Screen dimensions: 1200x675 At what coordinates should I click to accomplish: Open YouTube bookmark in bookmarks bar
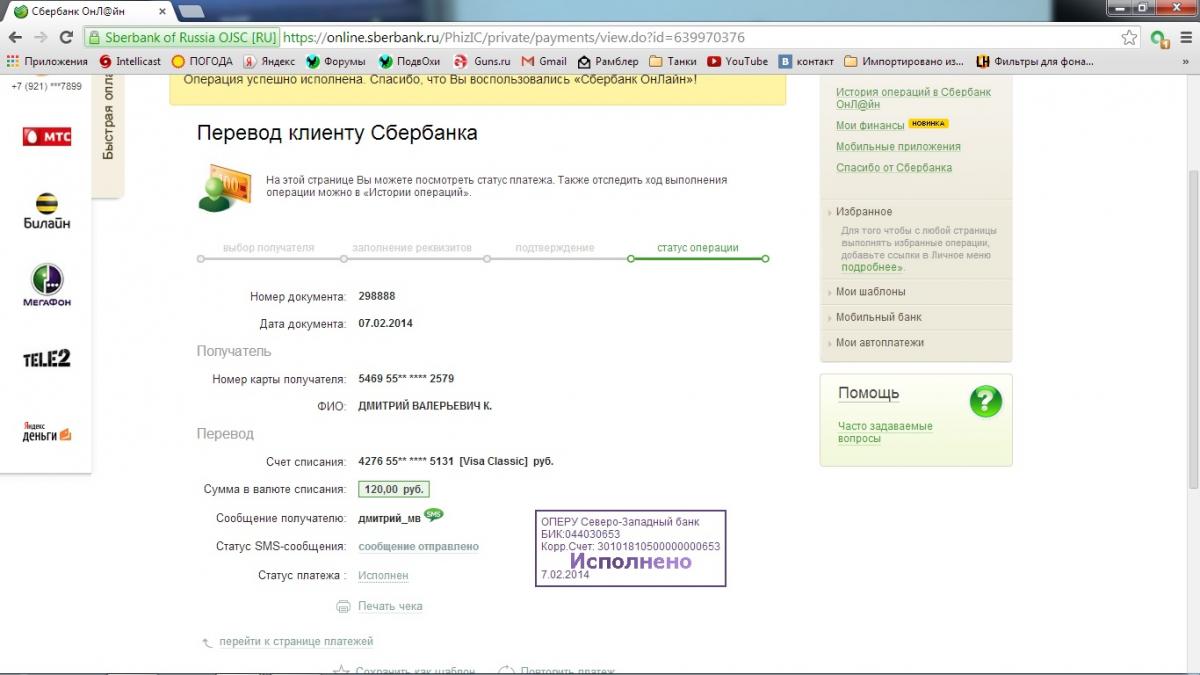738,61
